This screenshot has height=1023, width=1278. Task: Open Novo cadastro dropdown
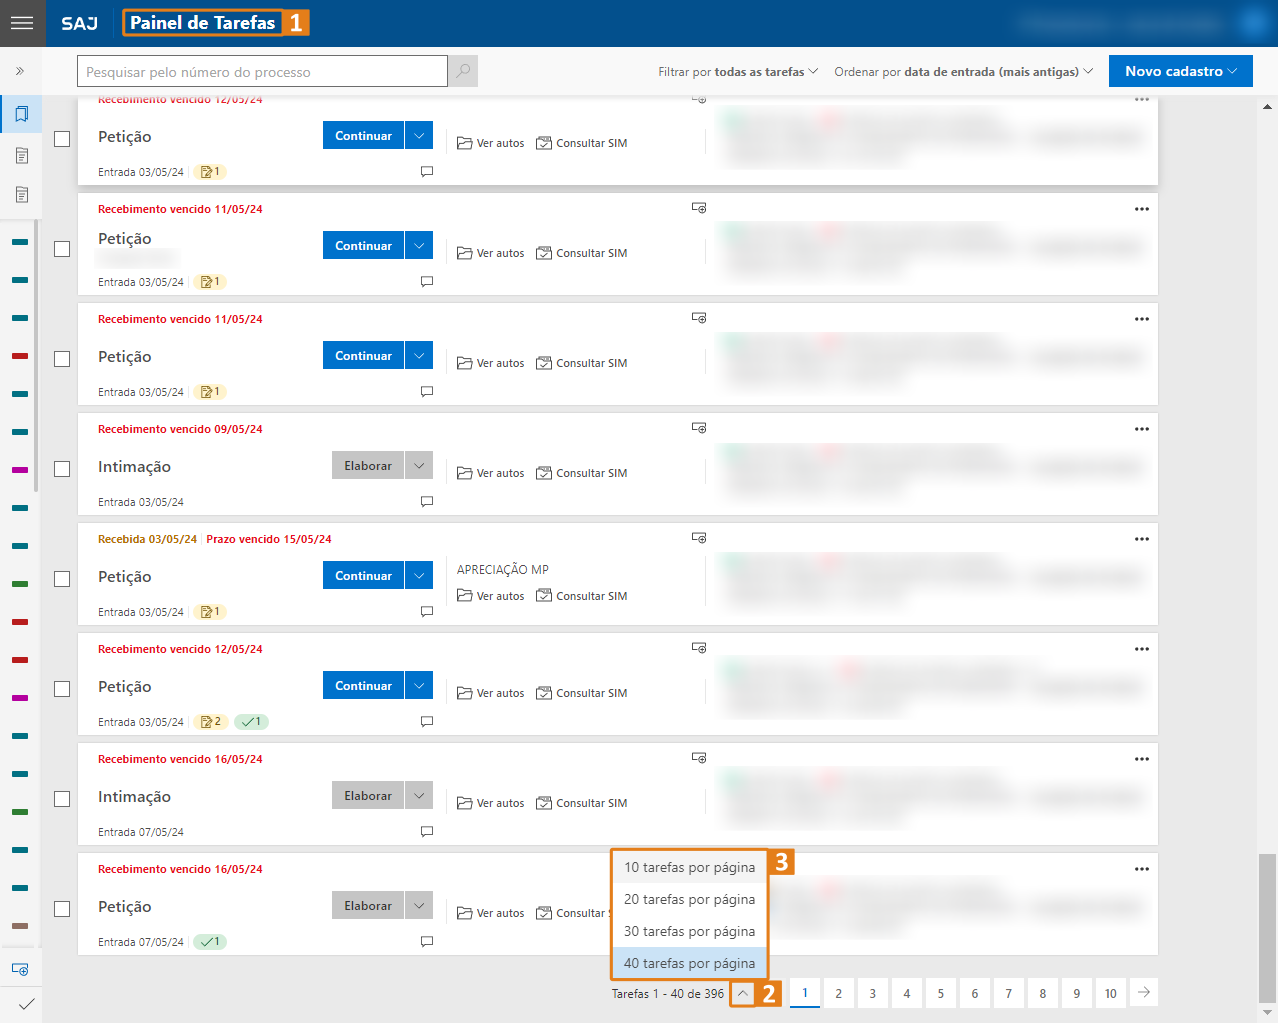1180,71
